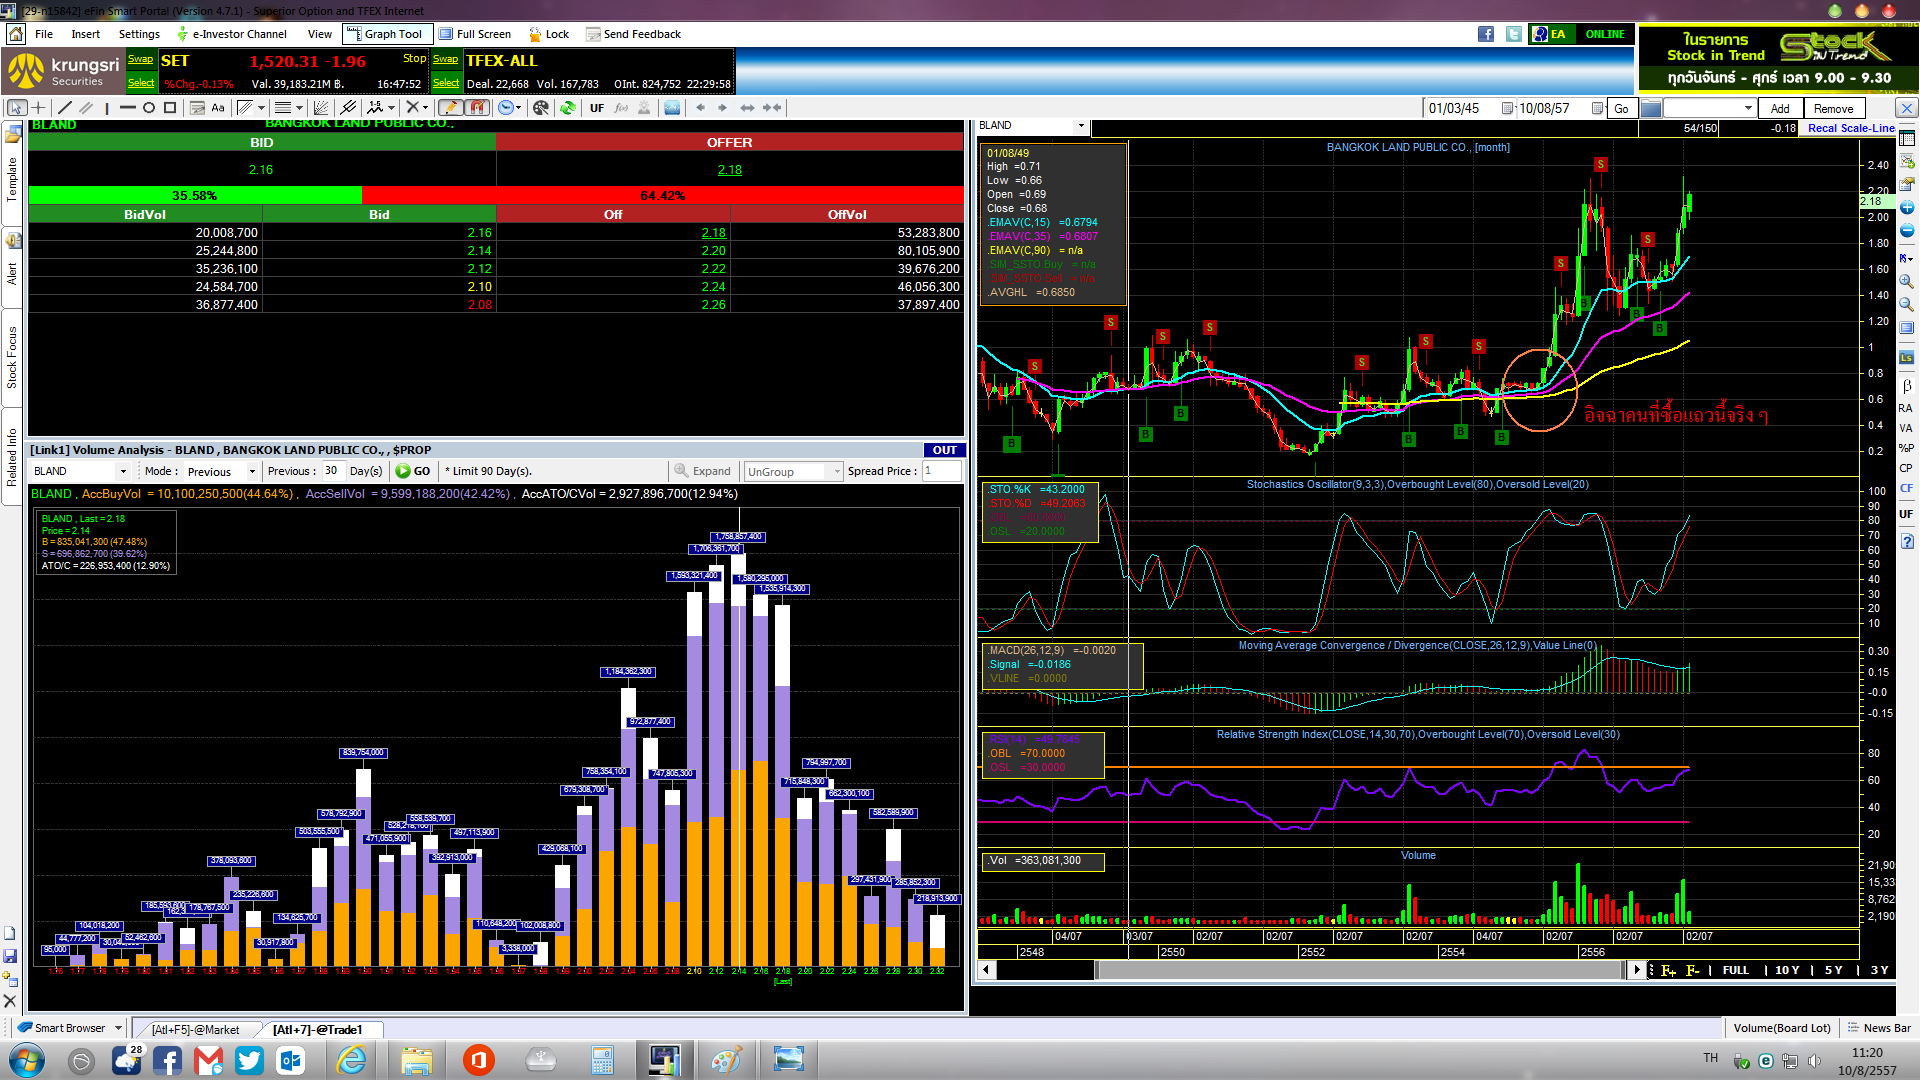Click the home icon in menu bar

coord(16,34)
